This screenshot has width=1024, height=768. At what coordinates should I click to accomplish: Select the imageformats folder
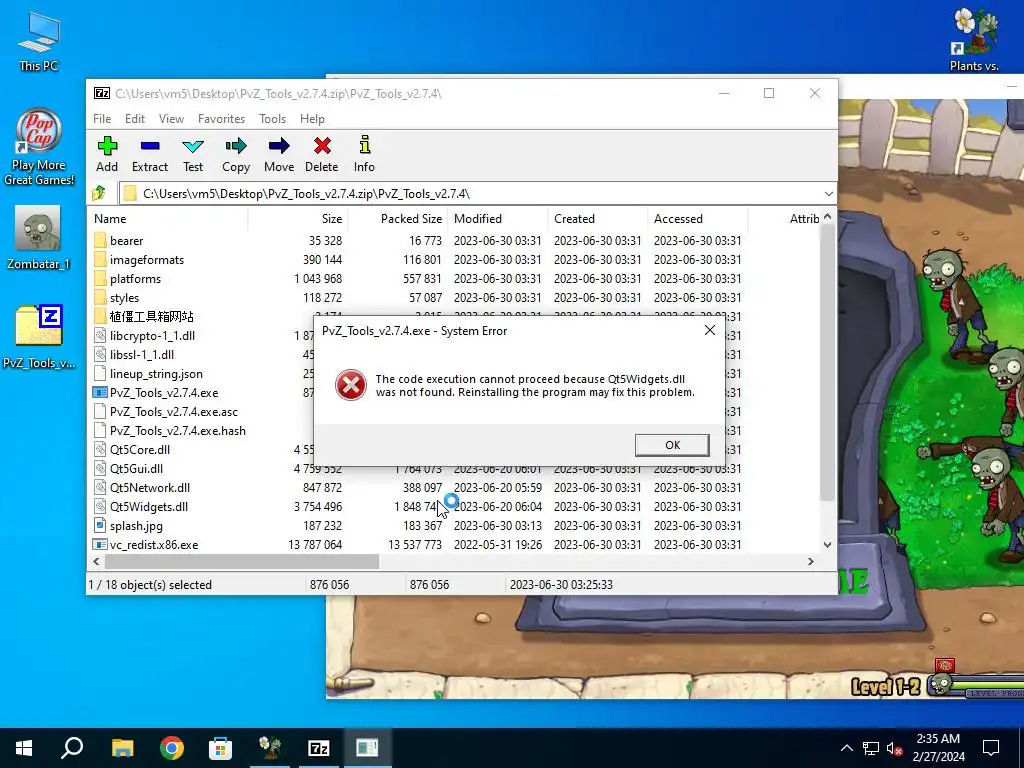click(x=146, y=260)
